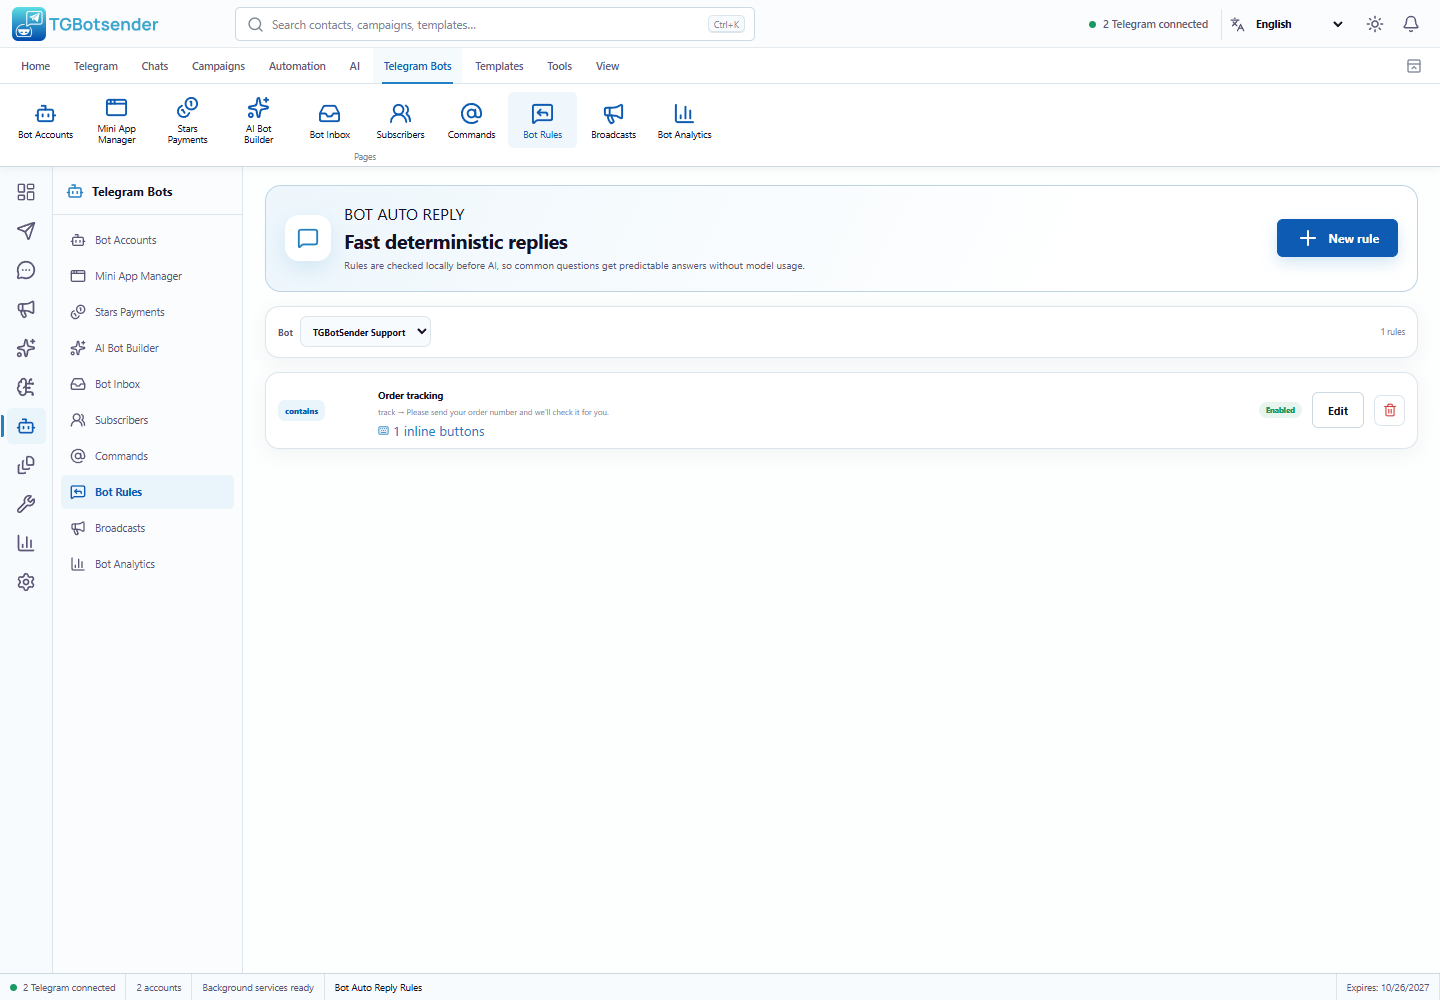This screenshot has width=1440, height=1000.
Task: Select Broadcasts in sidebar list
Action: coord(147,528)
